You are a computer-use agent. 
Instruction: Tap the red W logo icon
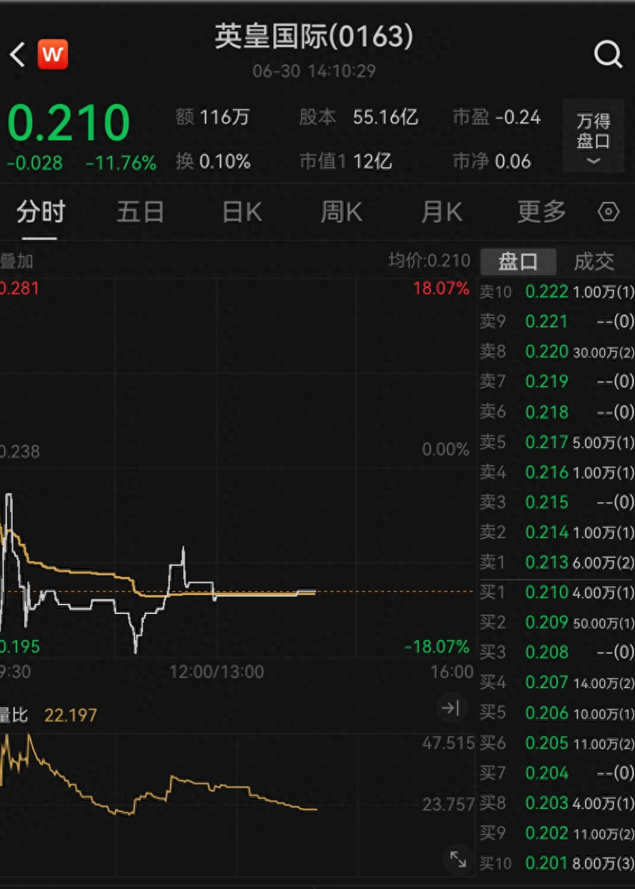(53, 54)
